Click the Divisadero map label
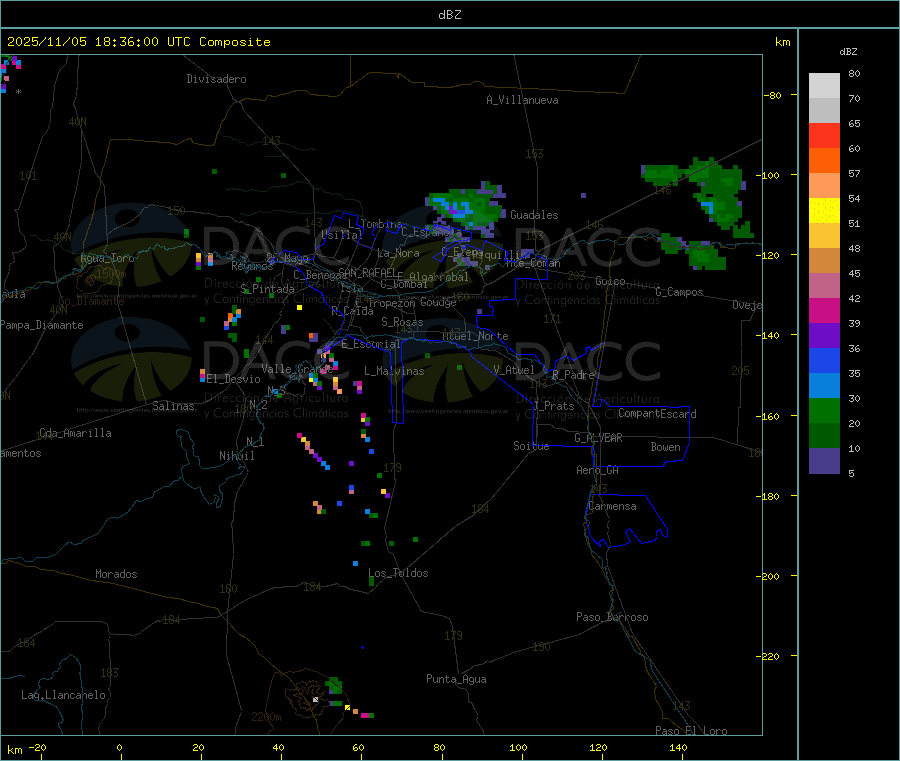Viewport: 900px width, 761px height. [x=216, y=79]
